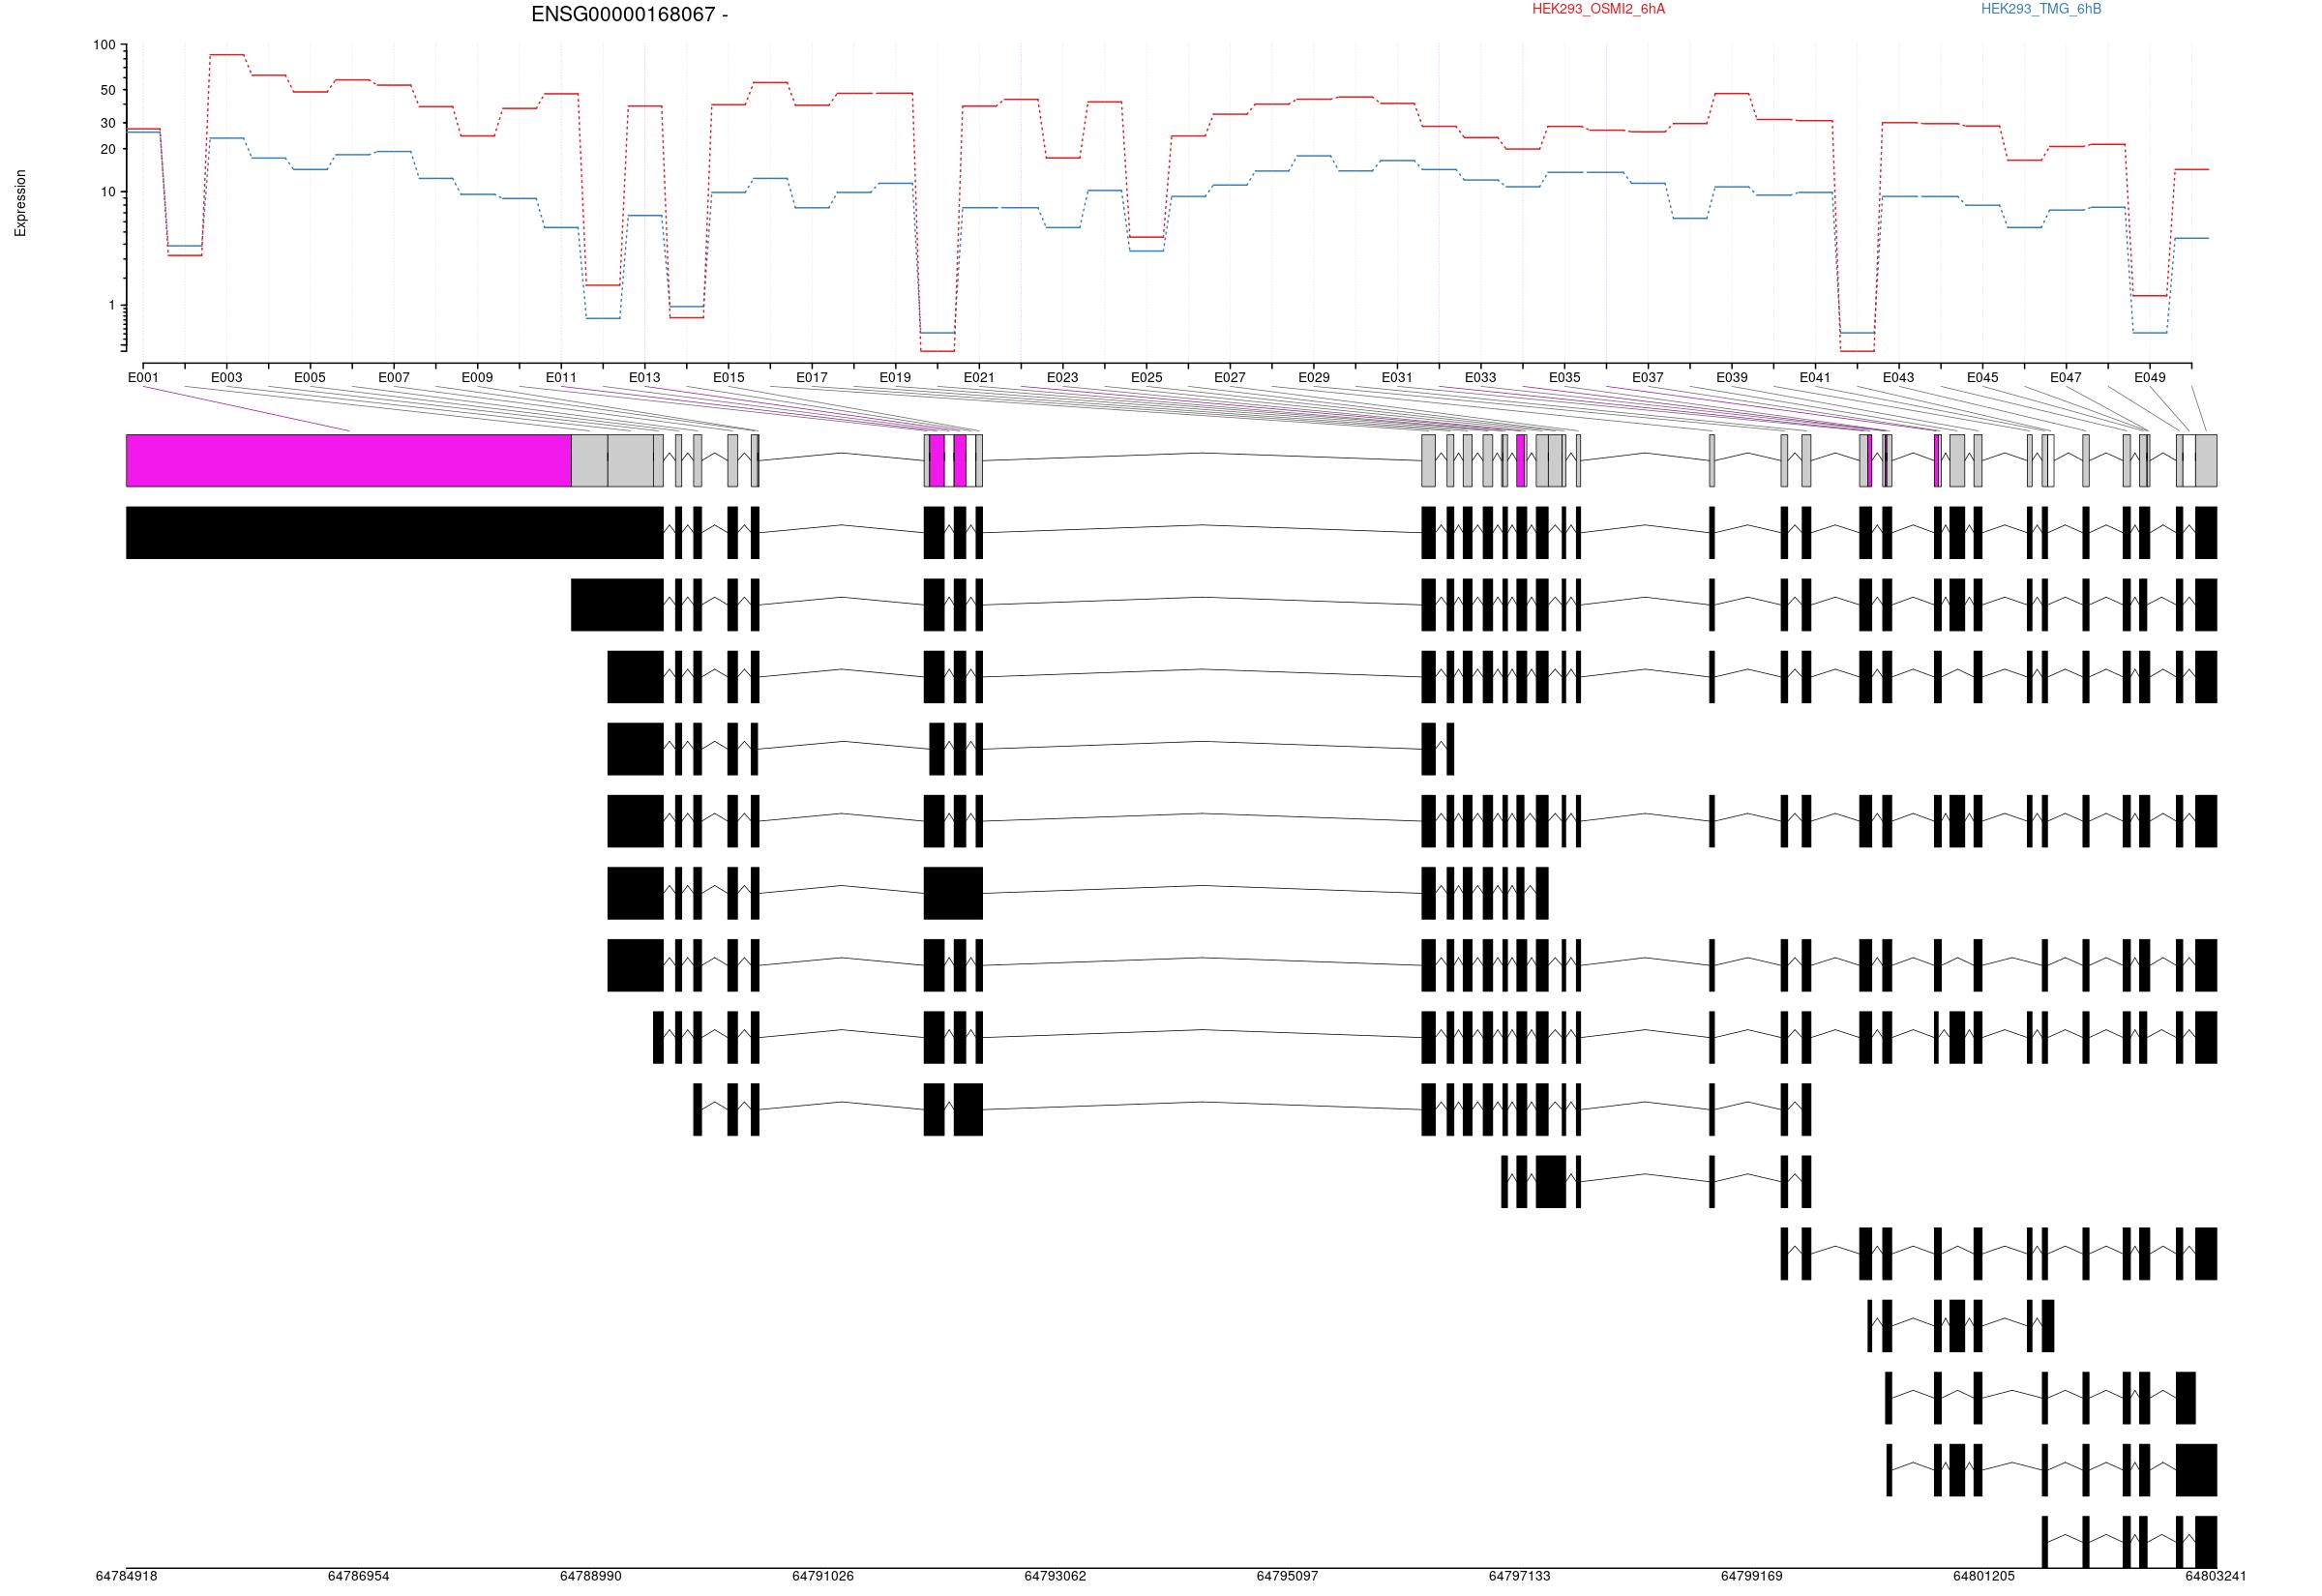
Task: Click exon bin label E033
Action: [x=1481, y=377]
